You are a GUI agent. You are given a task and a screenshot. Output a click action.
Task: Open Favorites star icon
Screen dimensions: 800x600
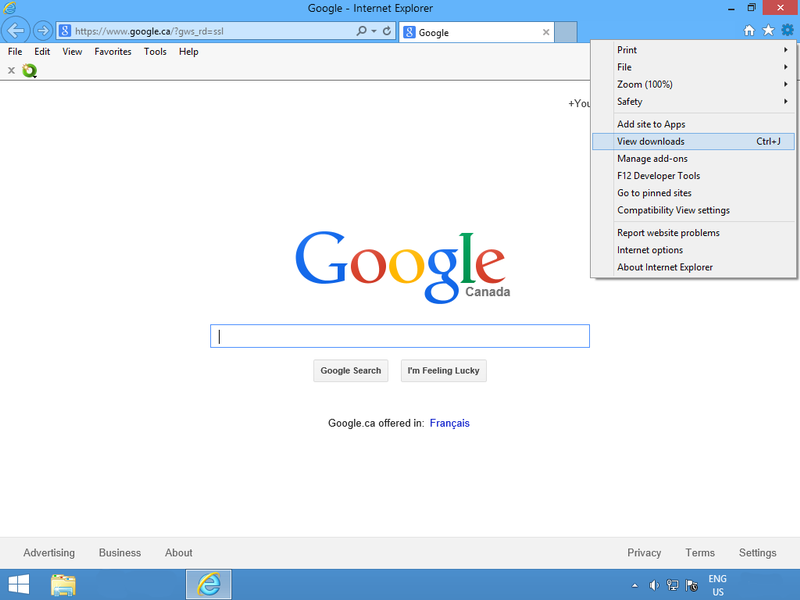click(x=768, y=31)
